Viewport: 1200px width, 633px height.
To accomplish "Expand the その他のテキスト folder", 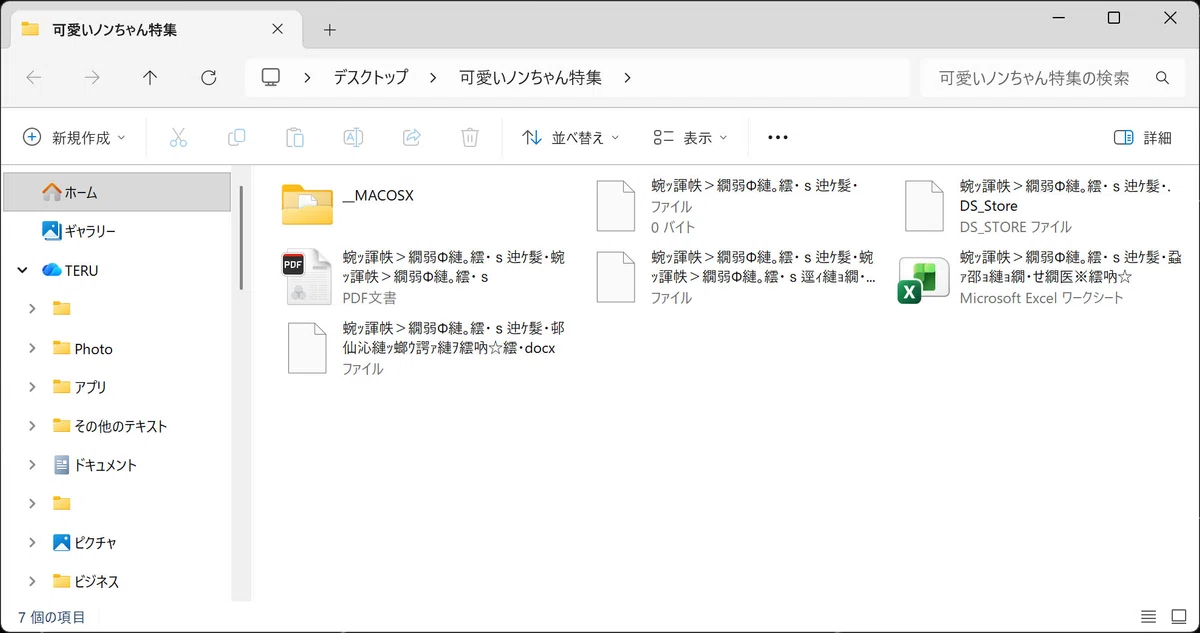I will pos(32,426).
